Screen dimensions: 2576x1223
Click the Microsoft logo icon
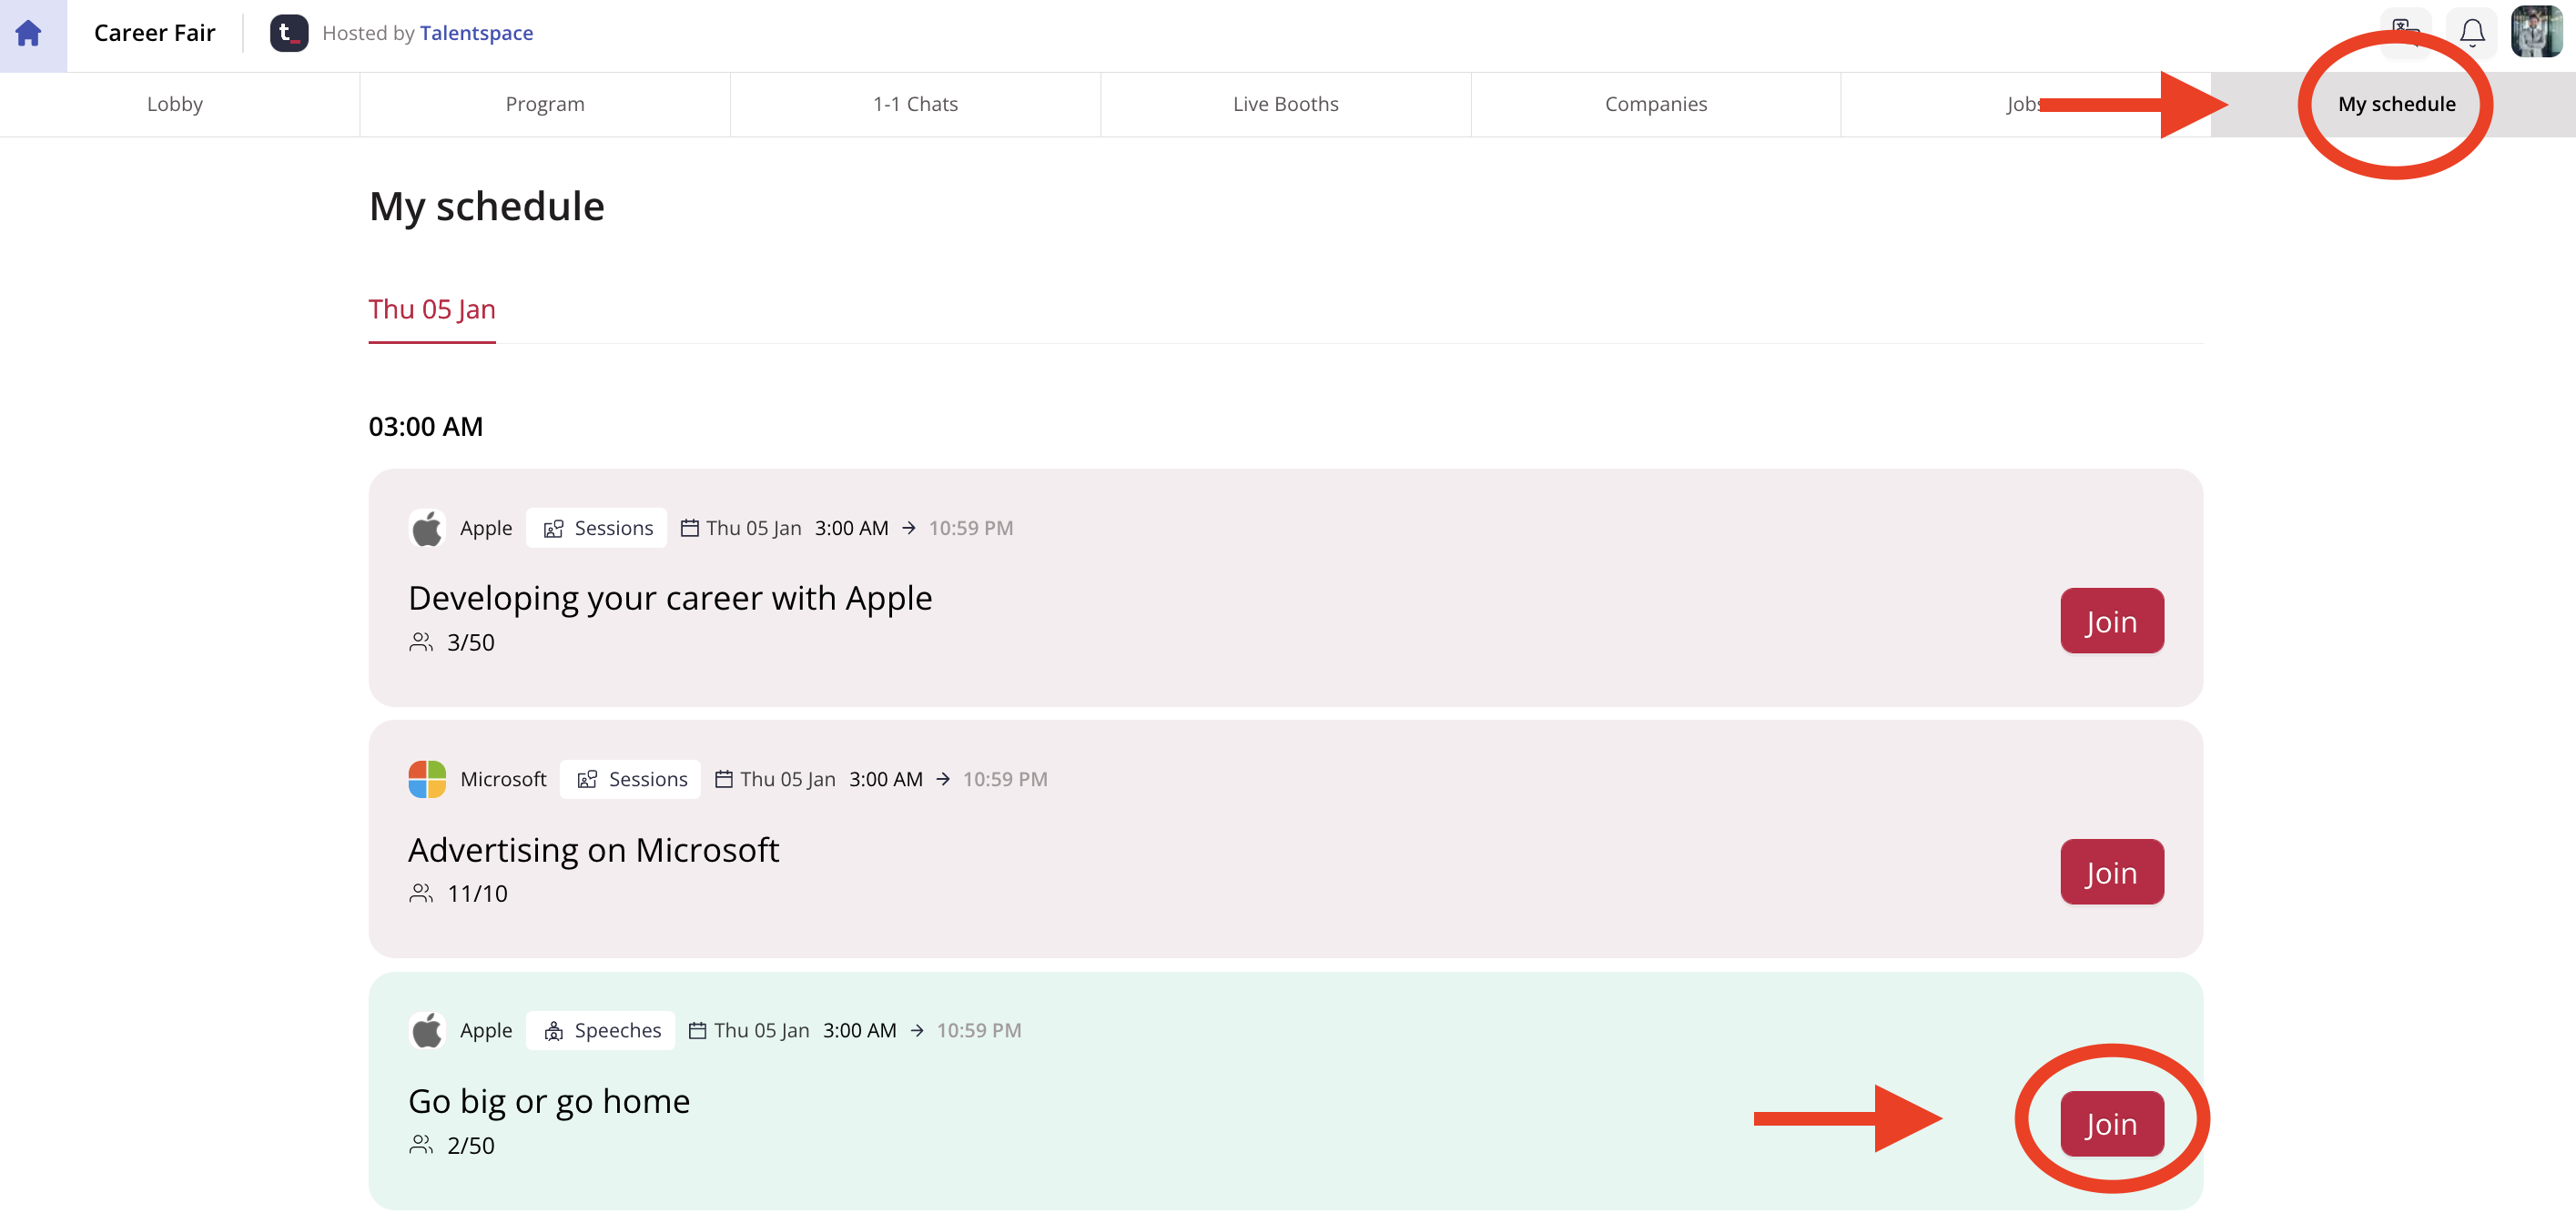[x=427, y=779]
